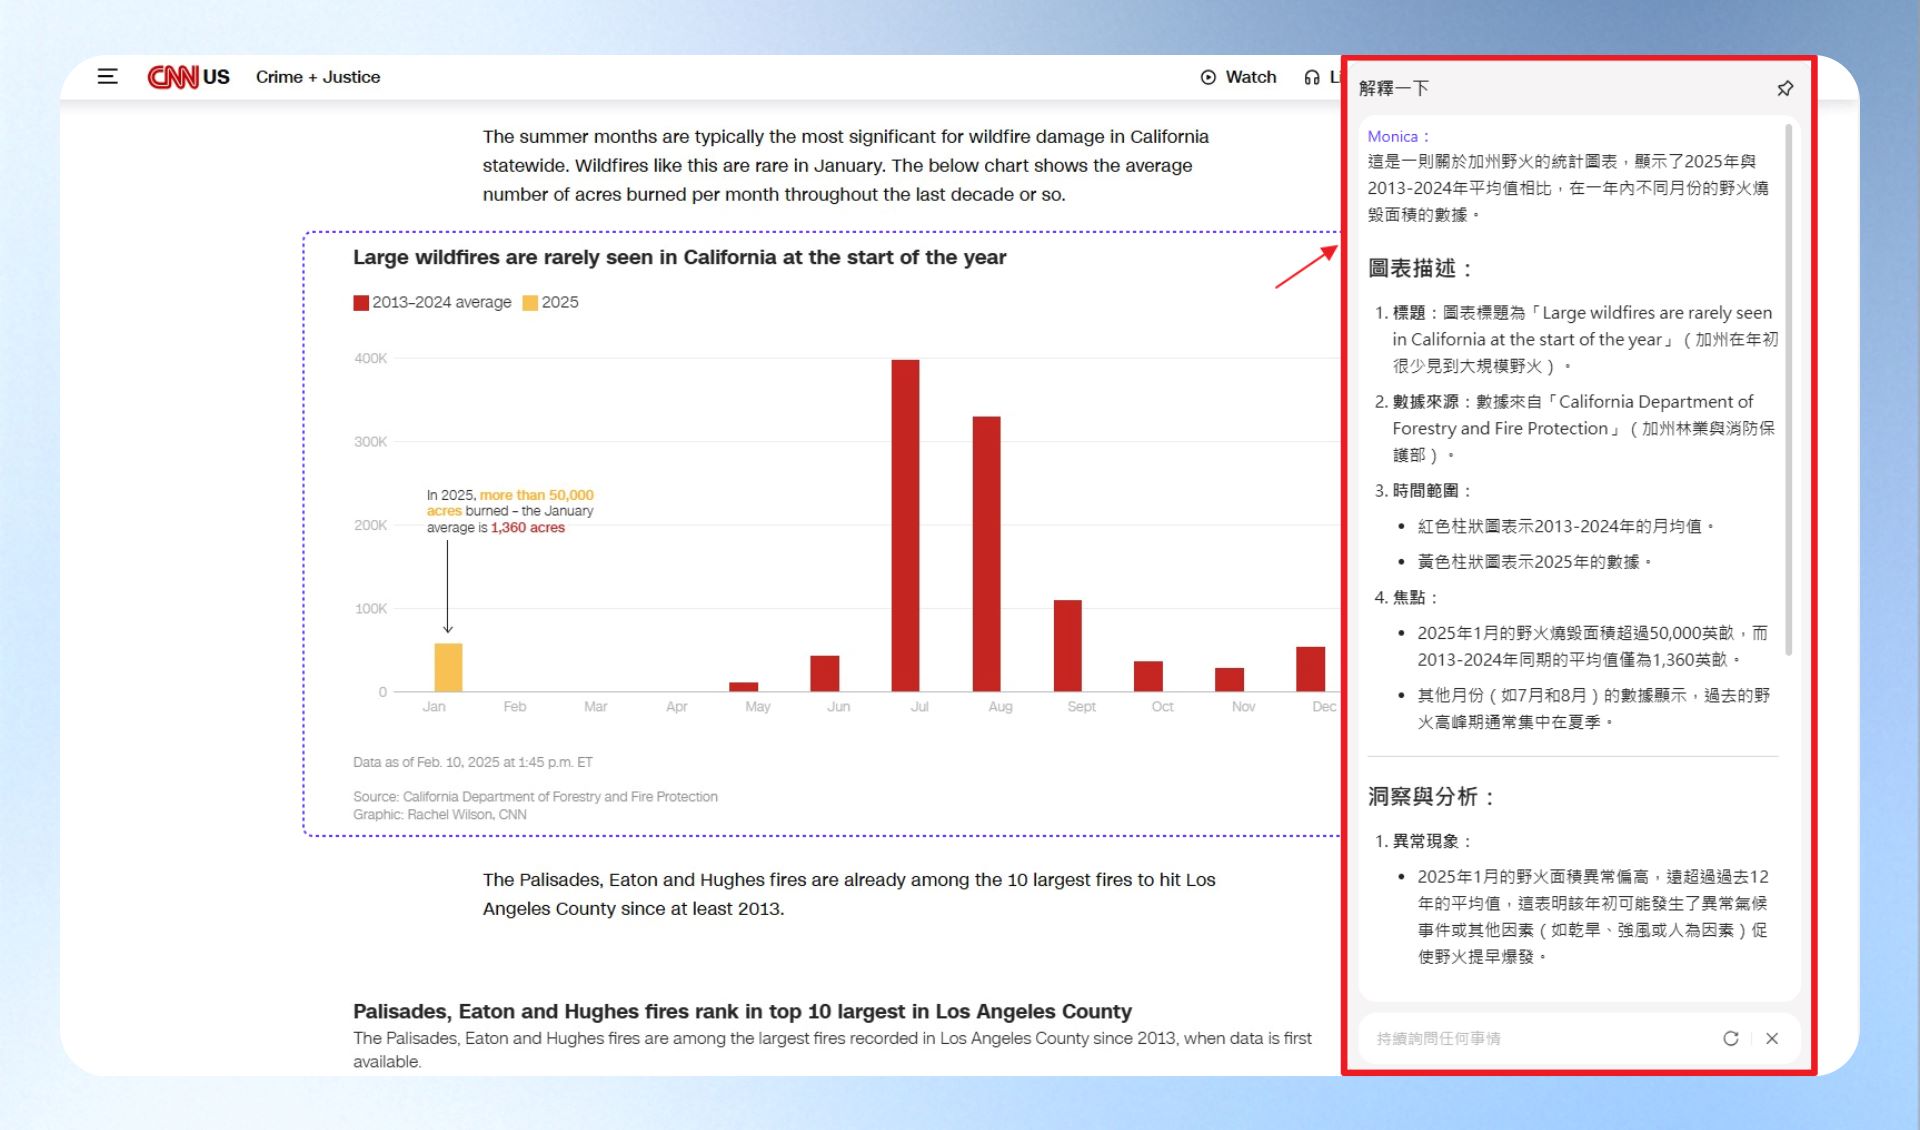Viewport: 1920px width, 1130px height.
Task: Close the Monica chat panel
Action: click(x=1772, y=1038)
